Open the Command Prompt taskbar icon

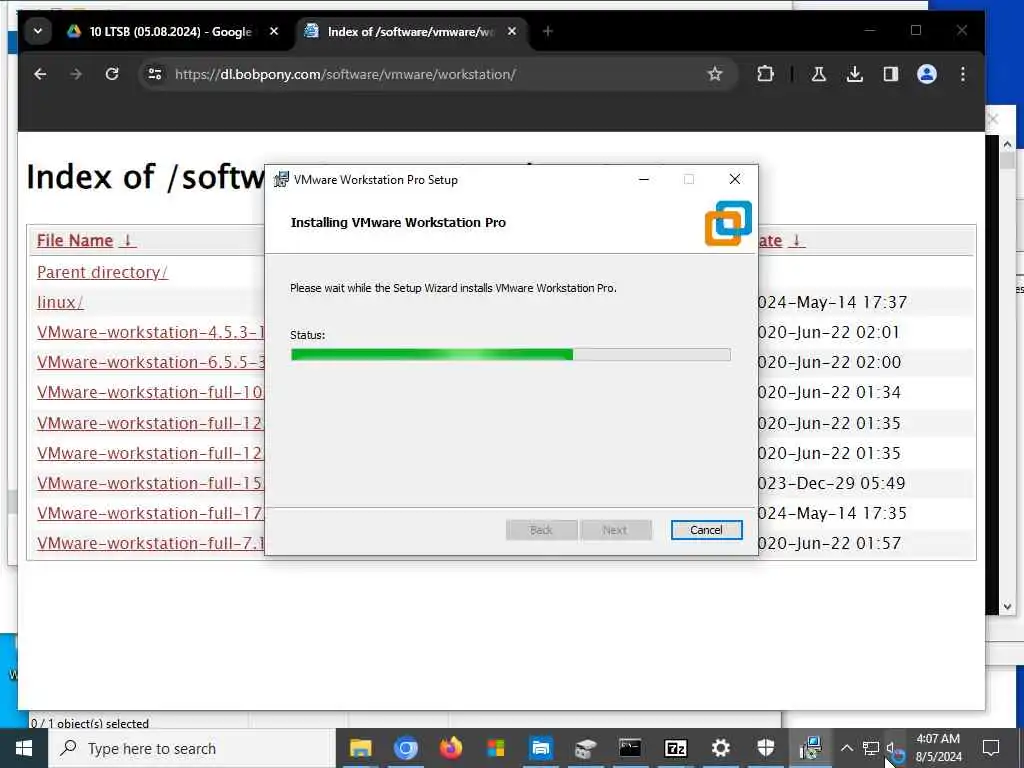point(630,748)
